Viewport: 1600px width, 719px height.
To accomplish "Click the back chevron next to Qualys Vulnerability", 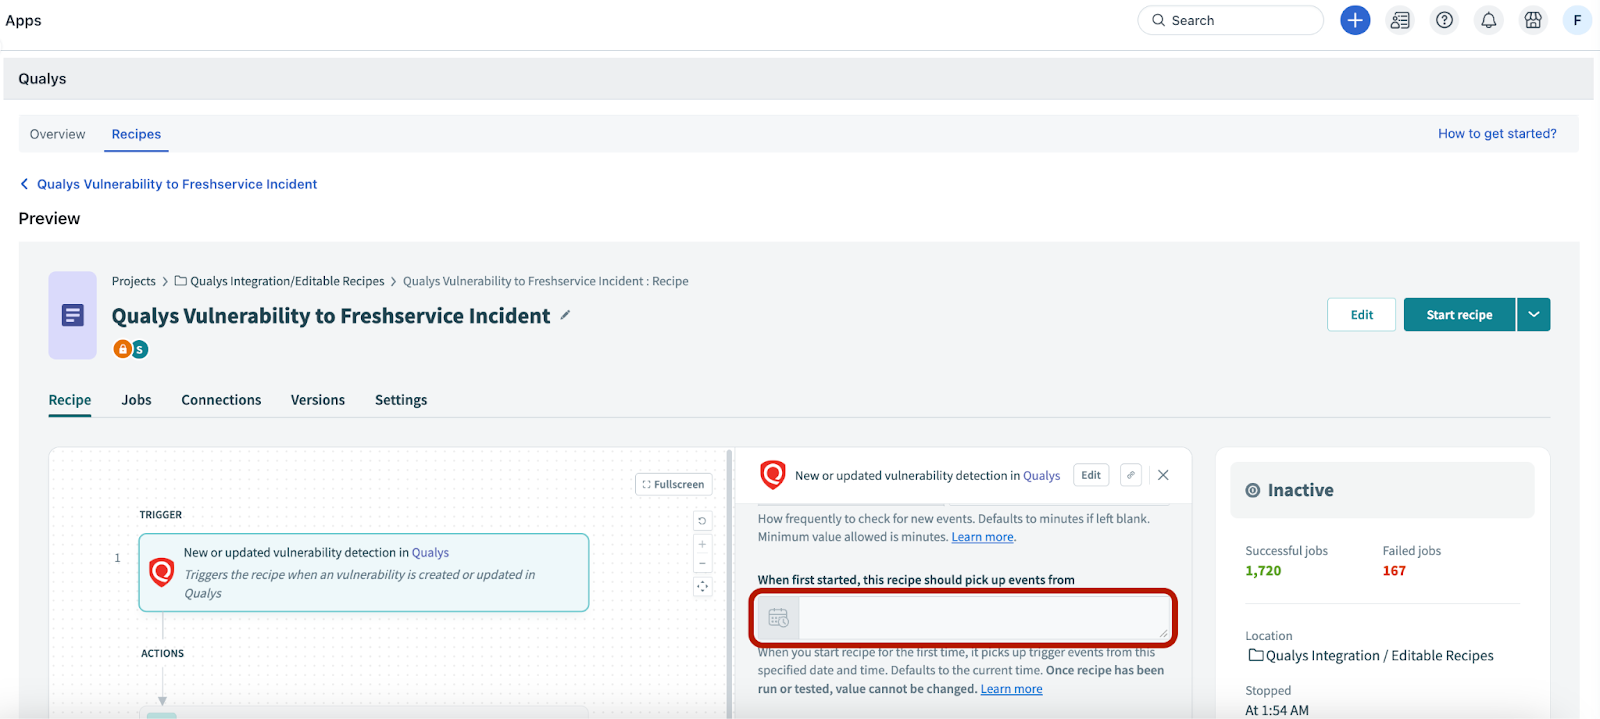I will point(24,184).
